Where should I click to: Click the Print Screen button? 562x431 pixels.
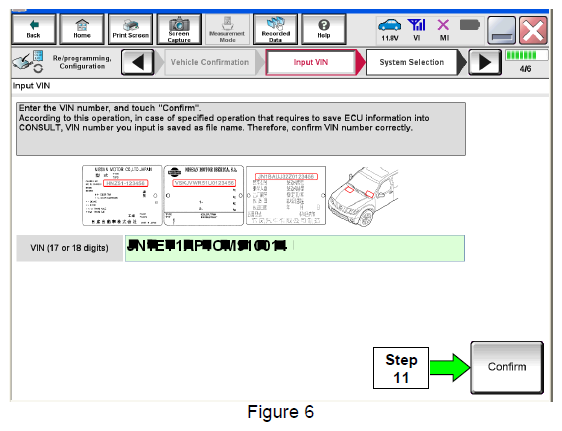pos(130,29)
